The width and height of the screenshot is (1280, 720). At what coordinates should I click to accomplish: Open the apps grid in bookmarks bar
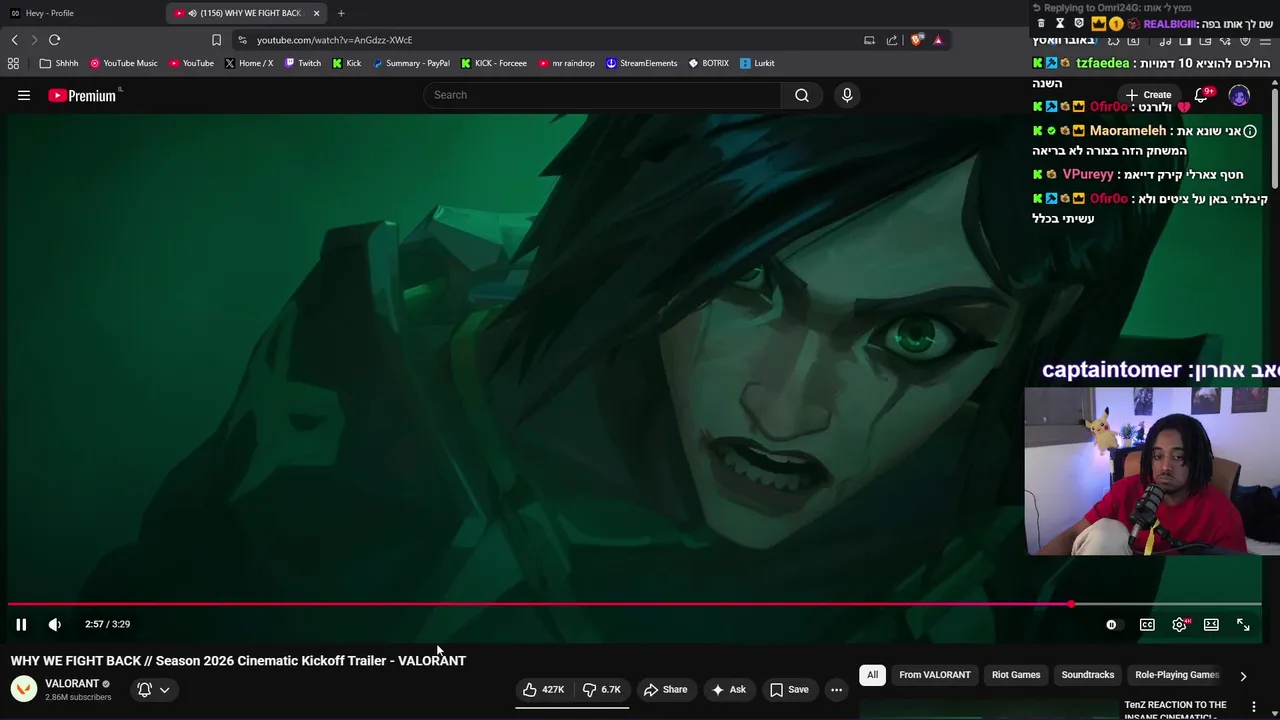13,63
